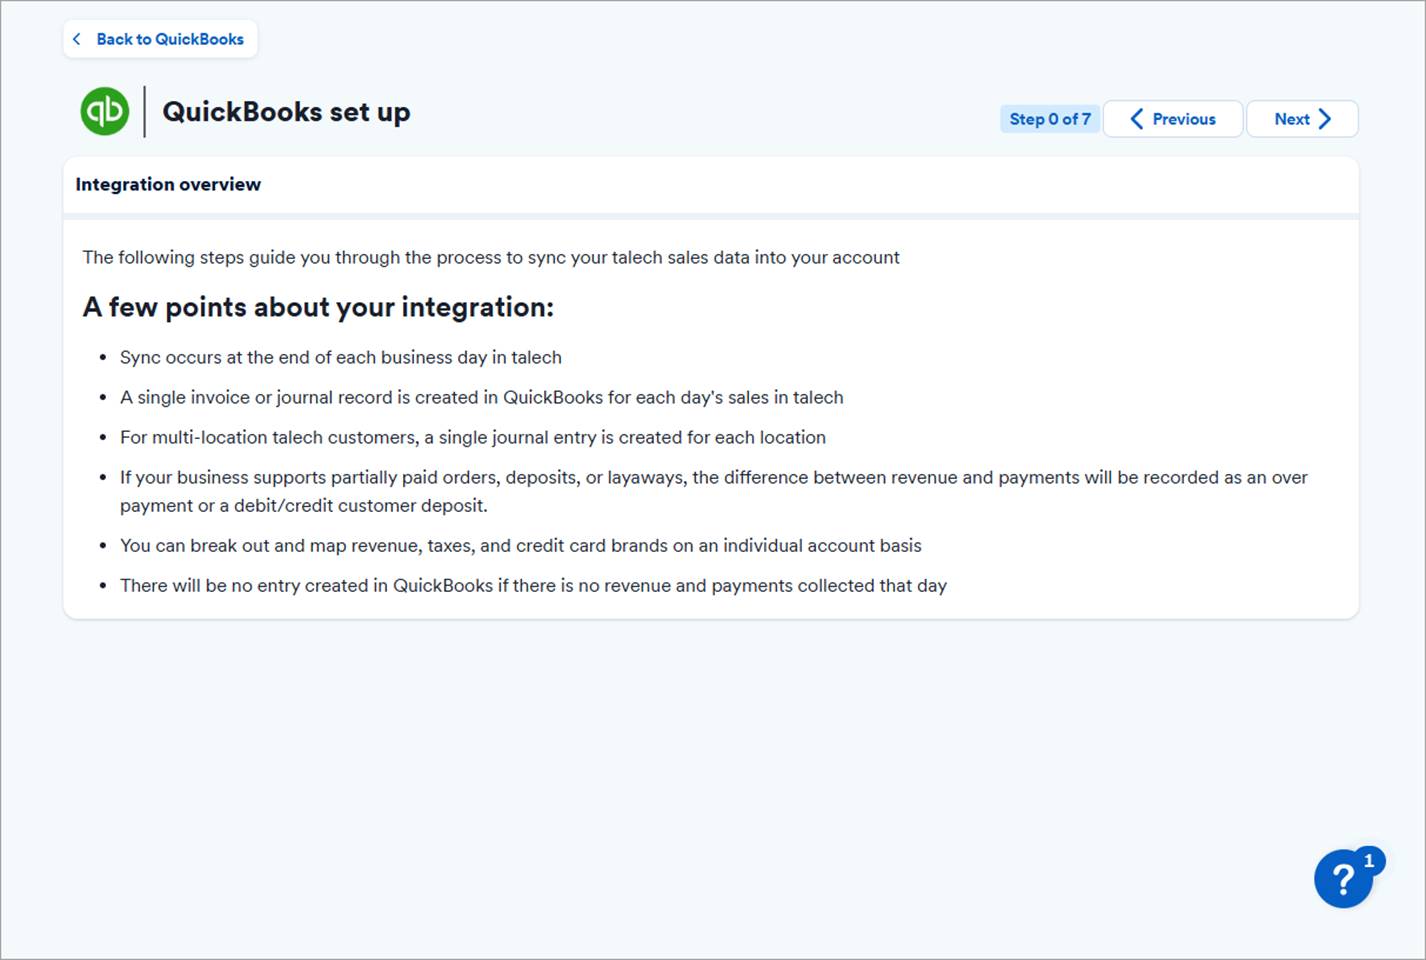Click the bullet about single invoice or journal record
Screen dimensions: 1426x960
(481, 397)
